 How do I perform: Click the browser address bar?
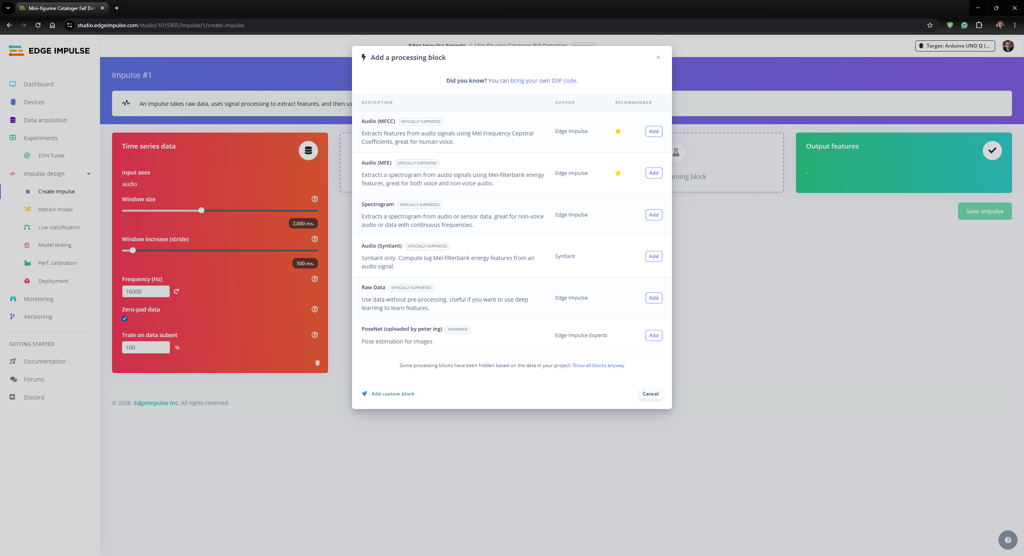(x=496, y=25)
